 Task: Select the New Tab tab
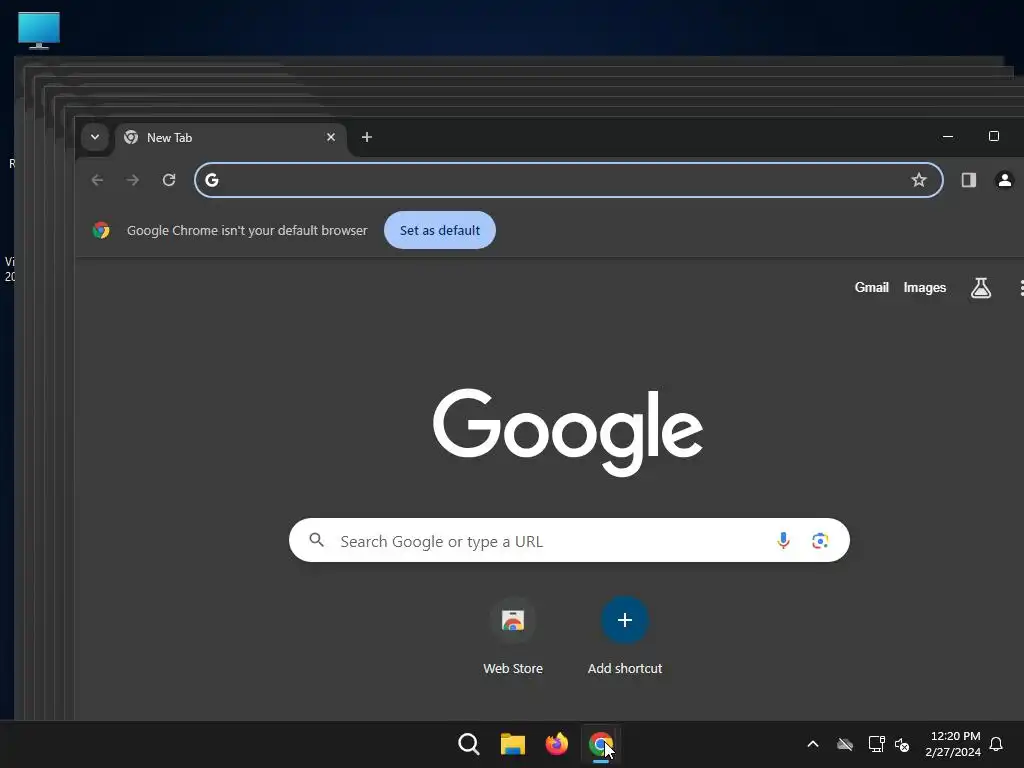click(231, 137)
